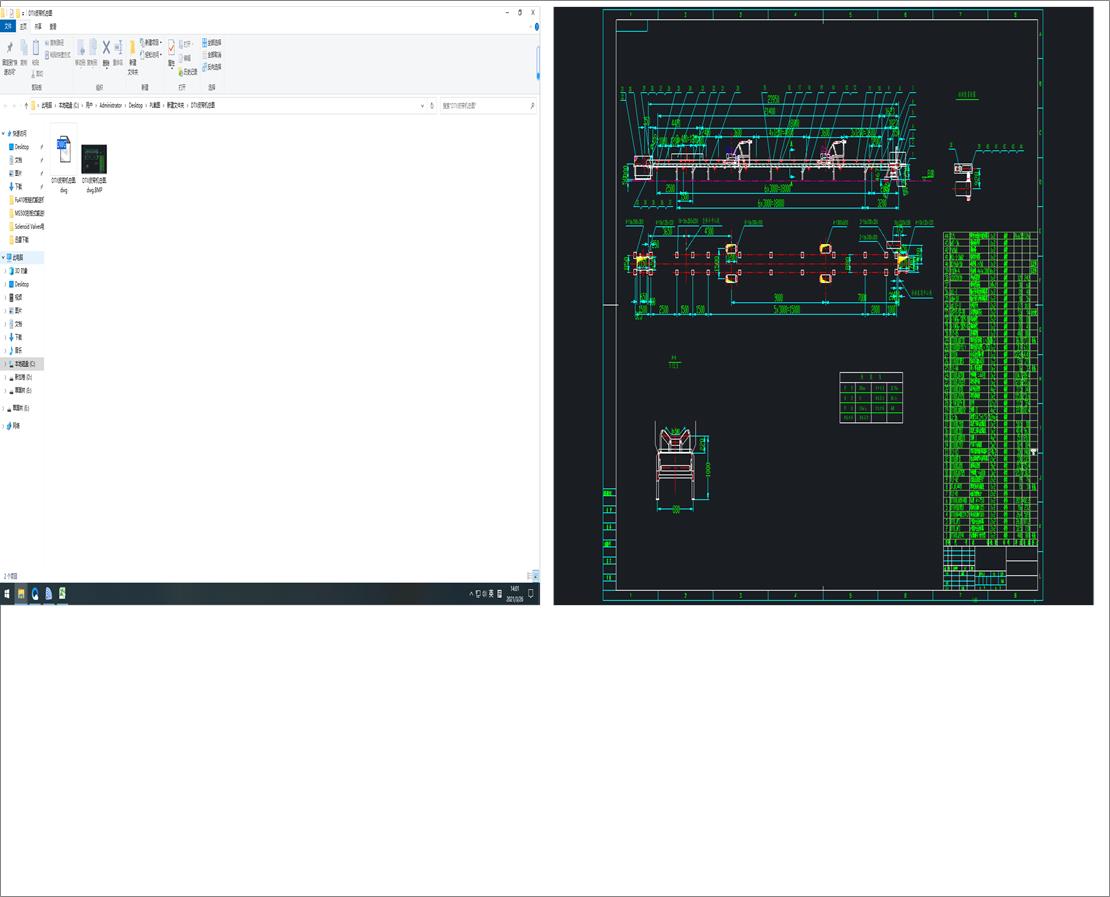This screenshot has height=897, width=1110.
Task: Click Select all in ribbon
Action: (212, 42)
